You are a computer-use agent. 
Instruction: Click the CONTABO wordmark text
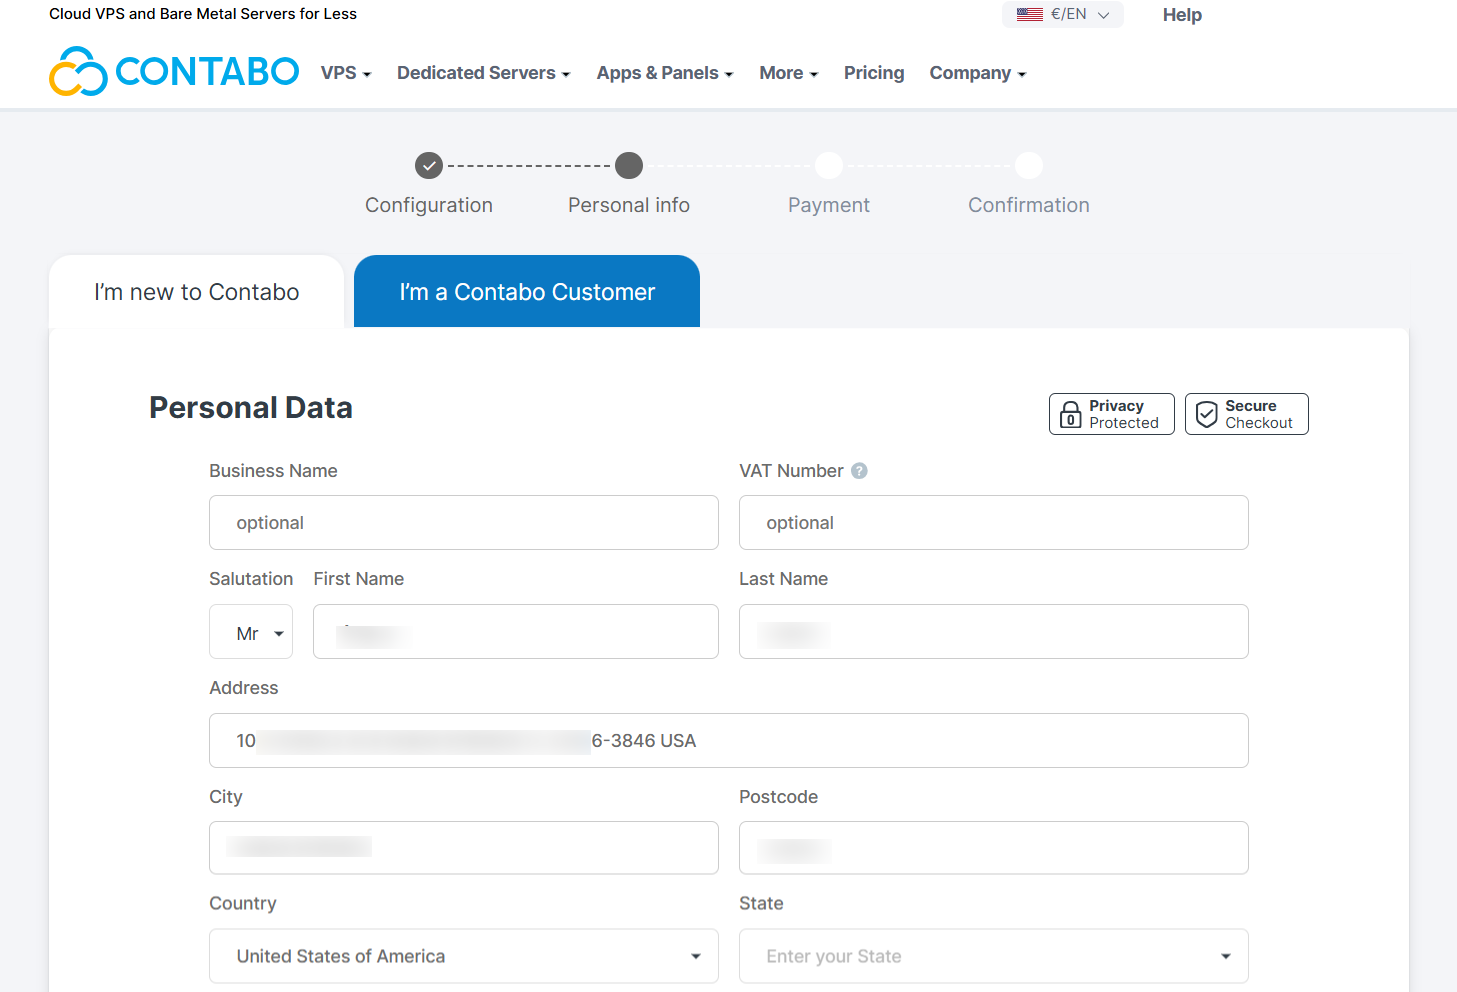(x=207, y=71)
